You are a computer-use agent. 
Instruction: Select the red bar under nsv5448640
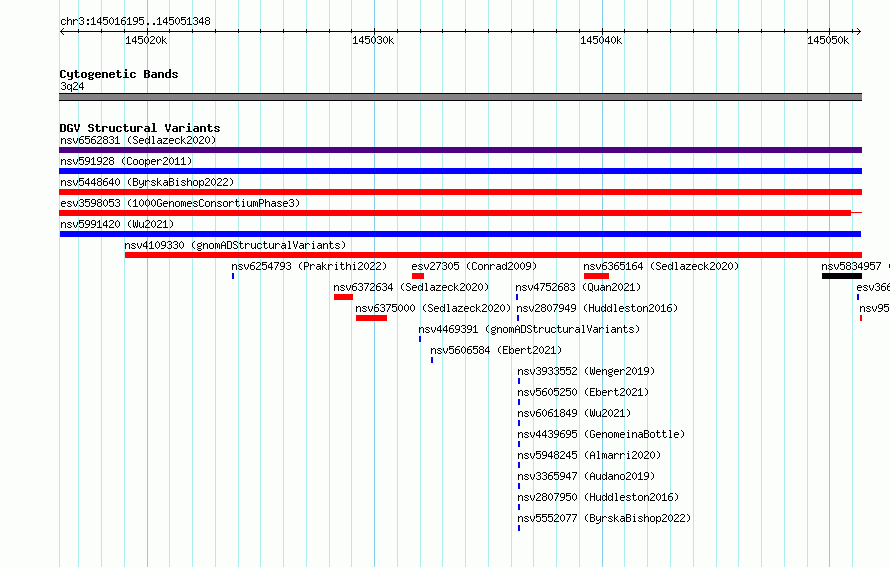coord(460,192)
